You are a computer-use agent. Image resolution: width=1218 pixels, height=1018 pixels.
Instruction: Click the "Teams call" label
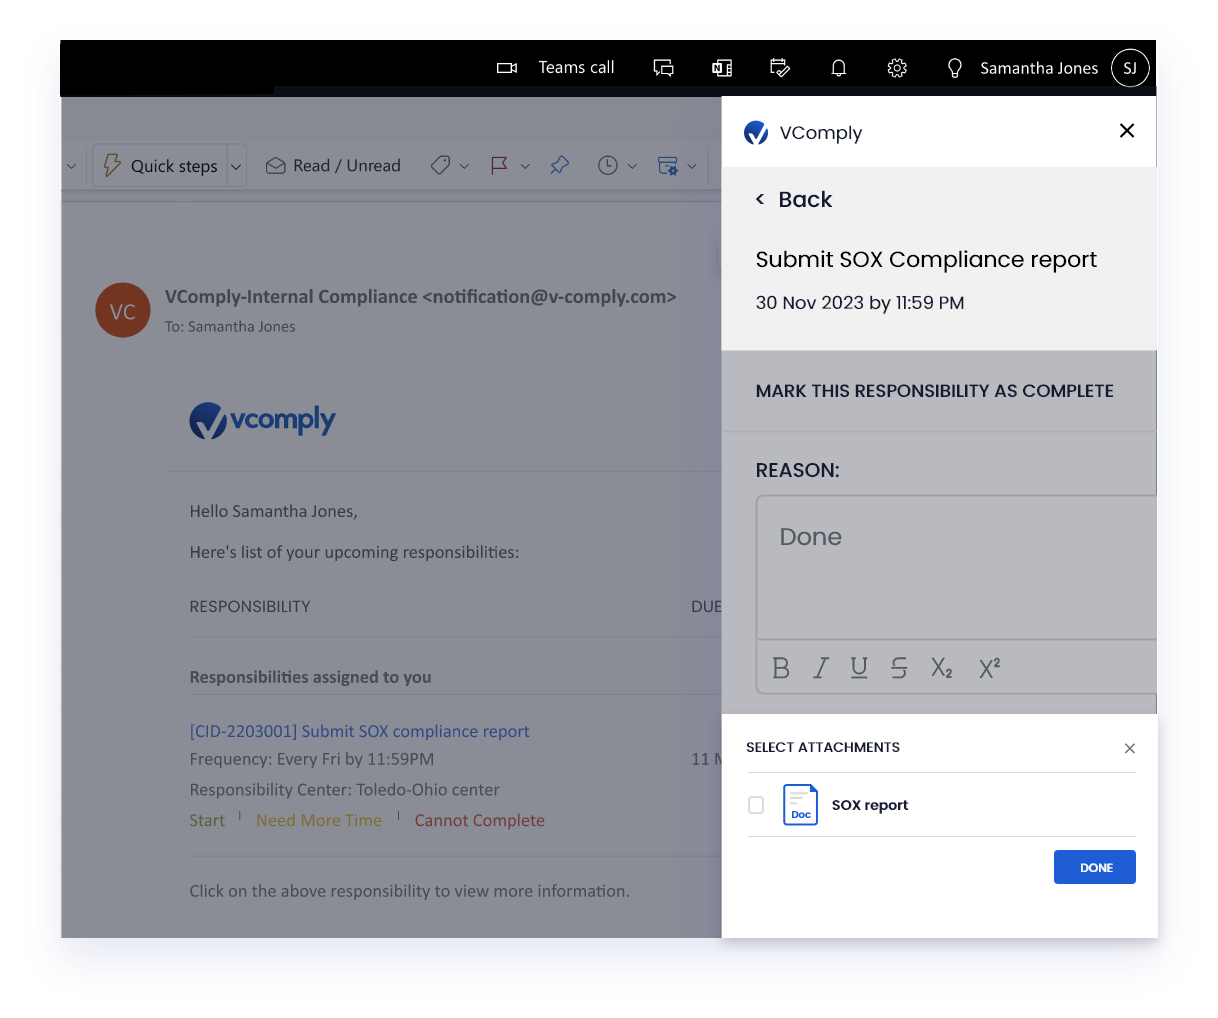click(x=577, y=68)
